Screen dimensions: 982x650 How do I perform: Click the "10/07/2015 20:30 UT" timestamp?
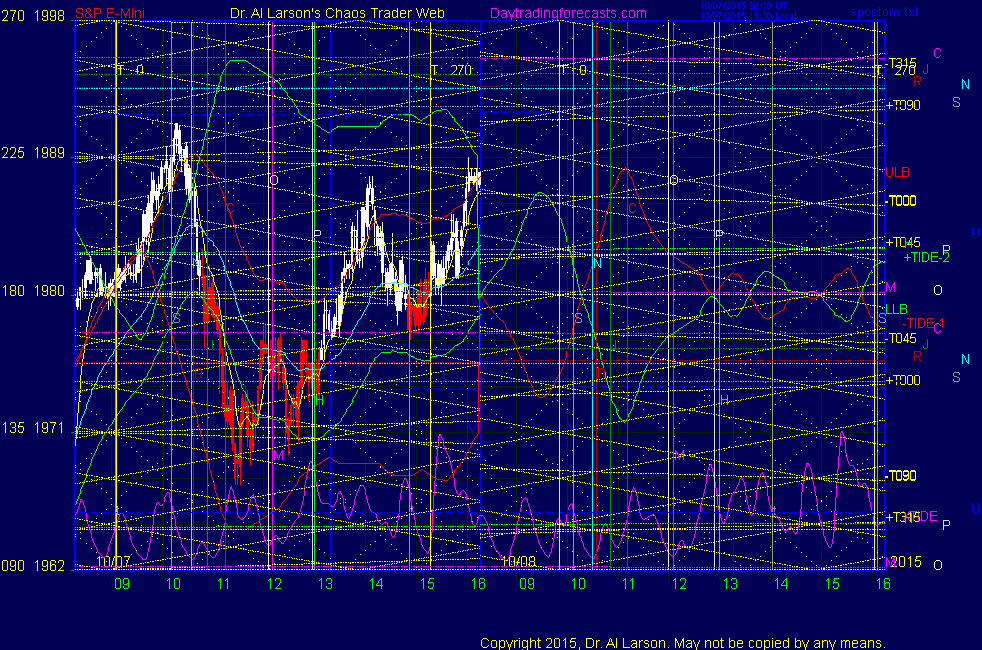point(743,6)
